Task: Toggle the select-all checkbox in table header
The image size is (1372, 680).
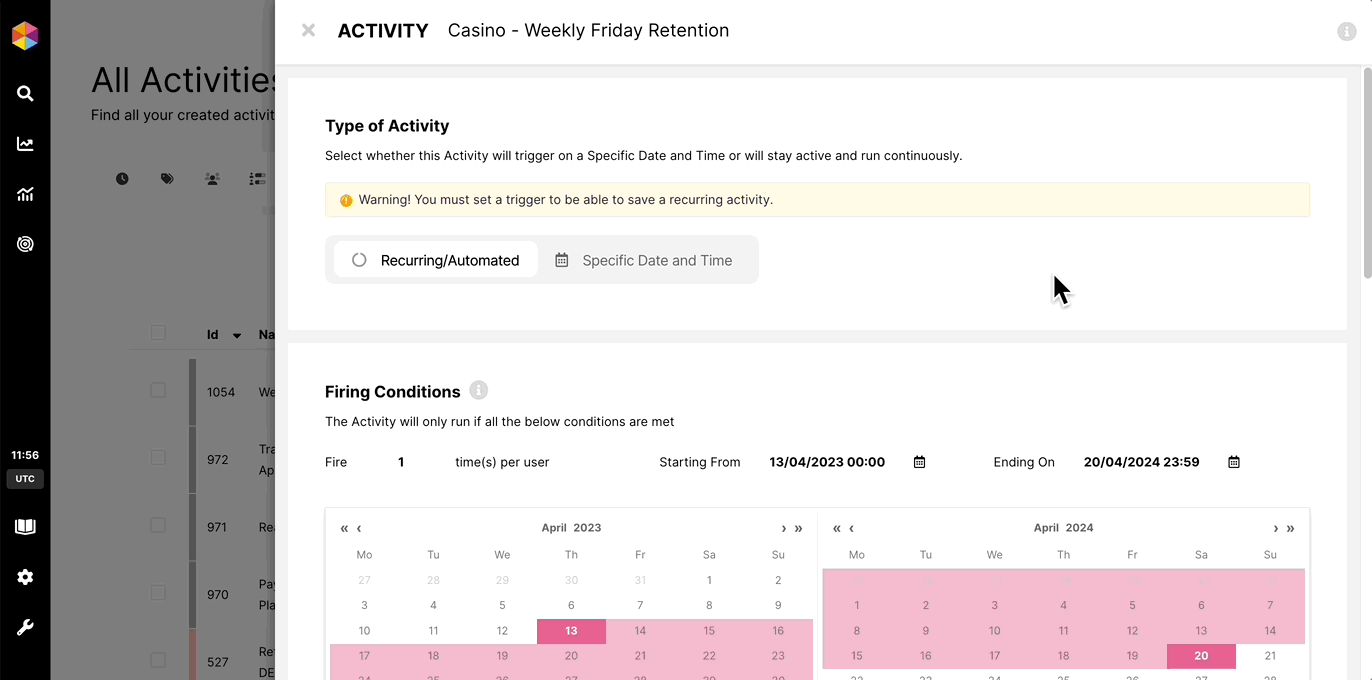Action: point(158,333)
